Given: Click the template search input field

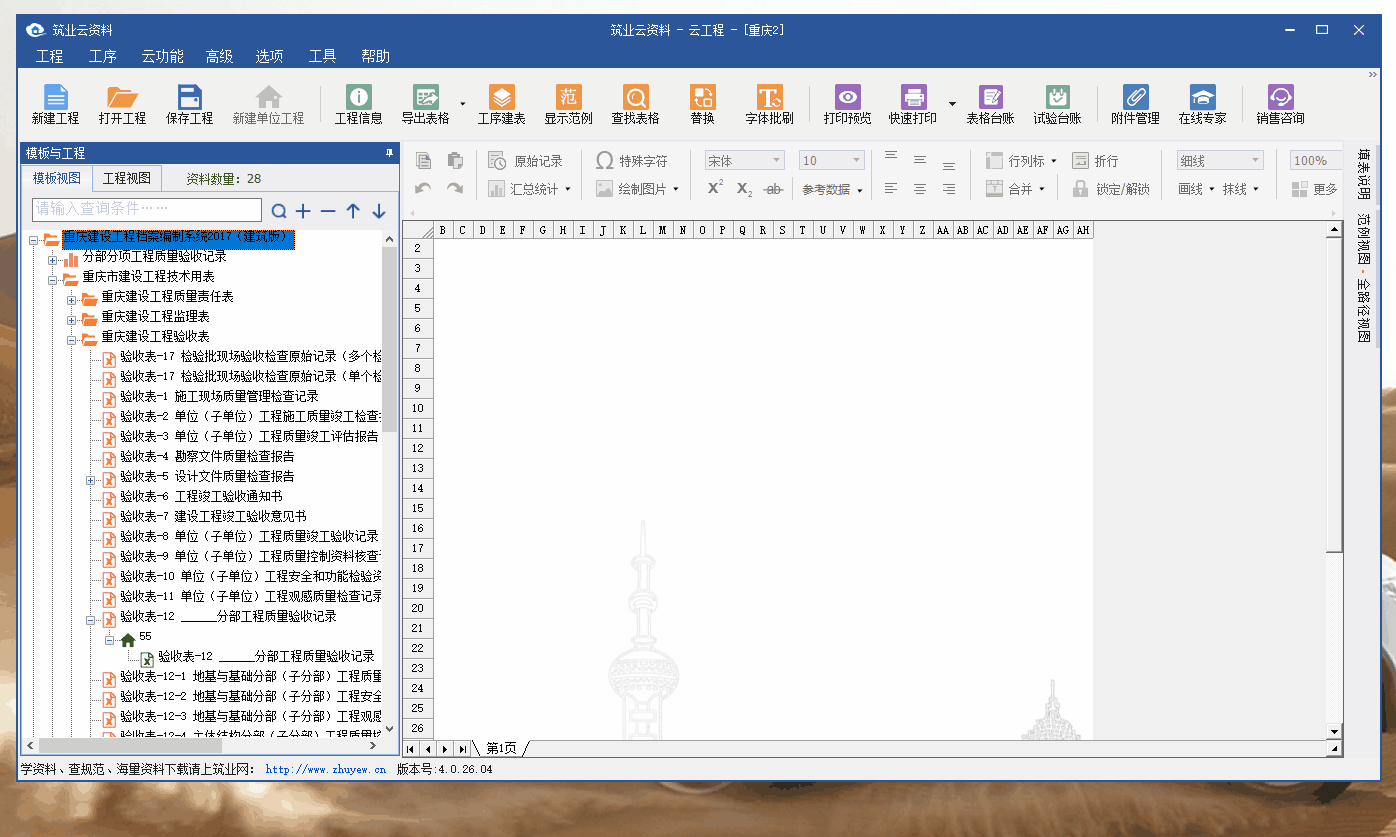Looking at the screenshot, I should pyautogui.click(x=147, y=210).
